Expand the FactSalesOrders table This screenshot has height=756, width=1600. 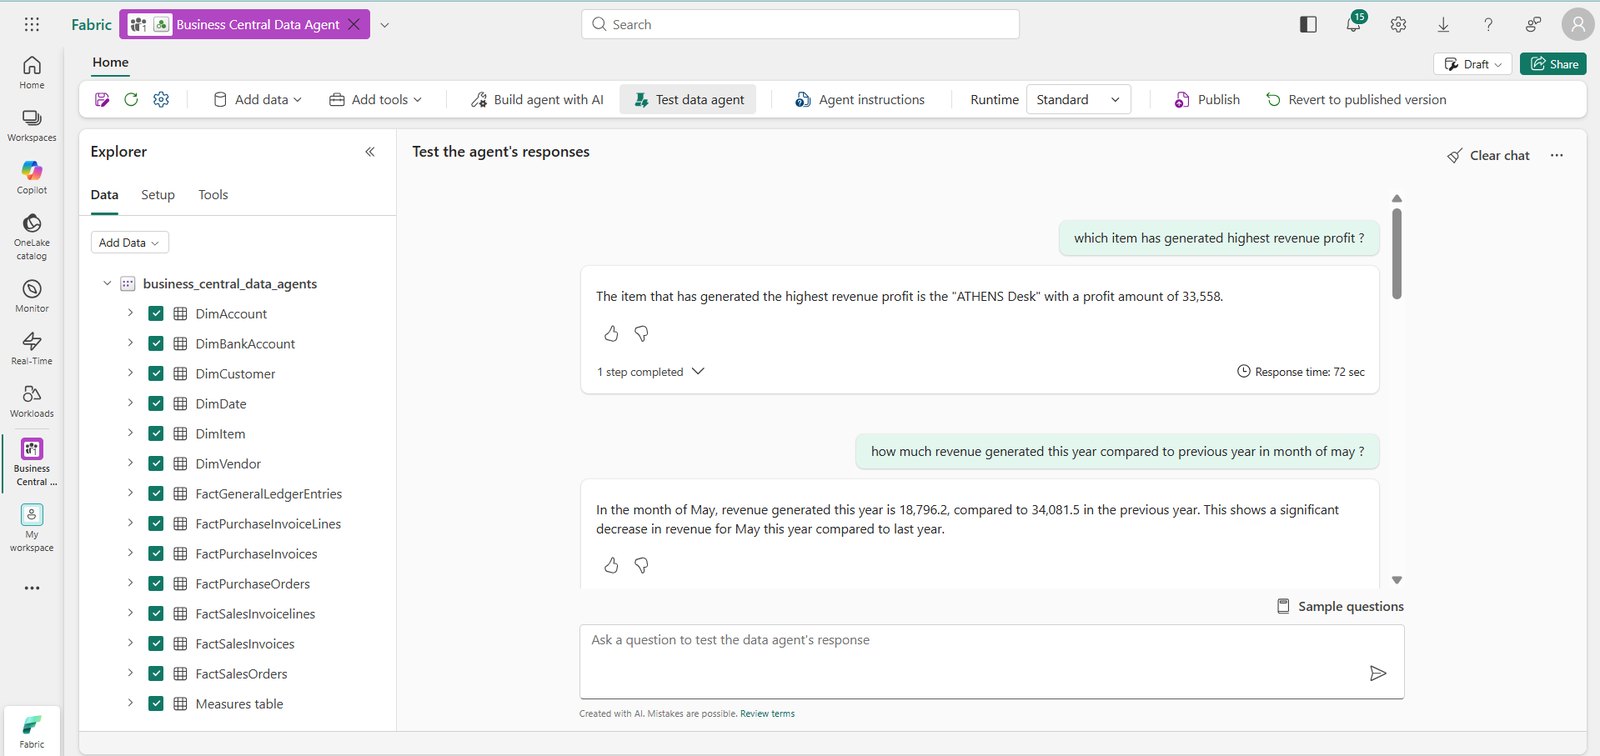coord(130,673)
